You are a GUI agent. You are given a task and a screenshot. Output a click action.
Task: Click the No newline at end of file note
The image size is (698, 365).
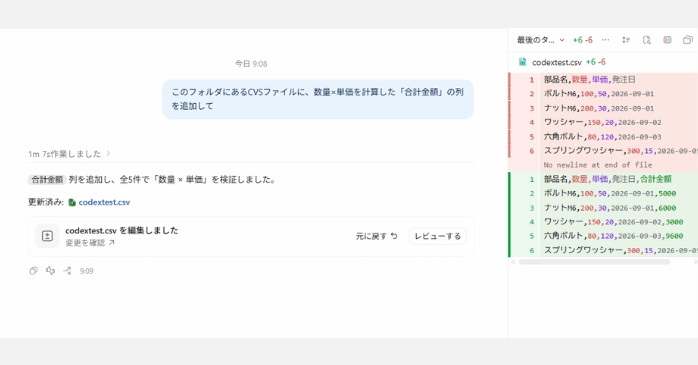point(597,165)
